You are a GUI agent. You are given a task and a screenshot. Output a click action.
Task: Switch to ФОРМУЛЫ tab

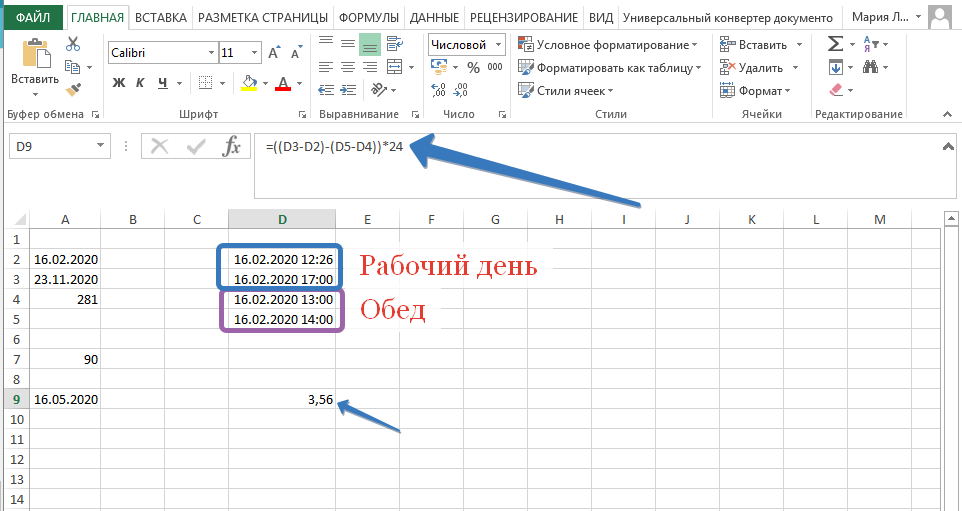pos(369,18)
